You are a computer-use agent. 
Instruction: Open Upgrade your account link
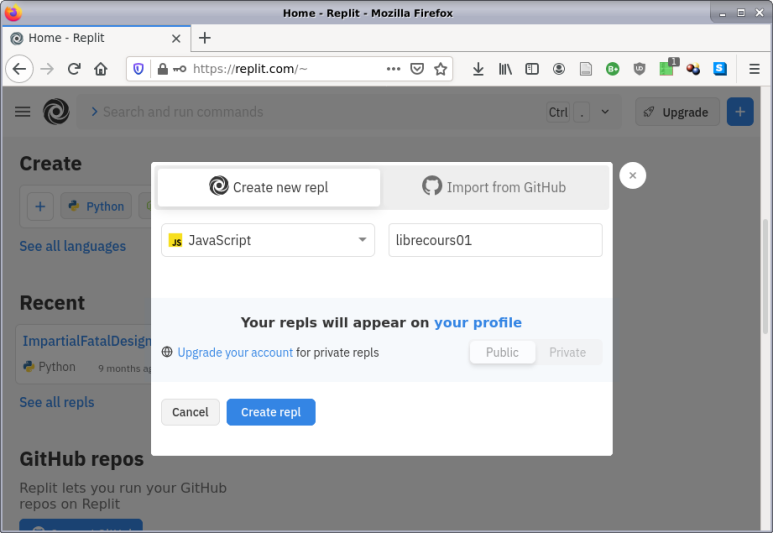[235, 353]
